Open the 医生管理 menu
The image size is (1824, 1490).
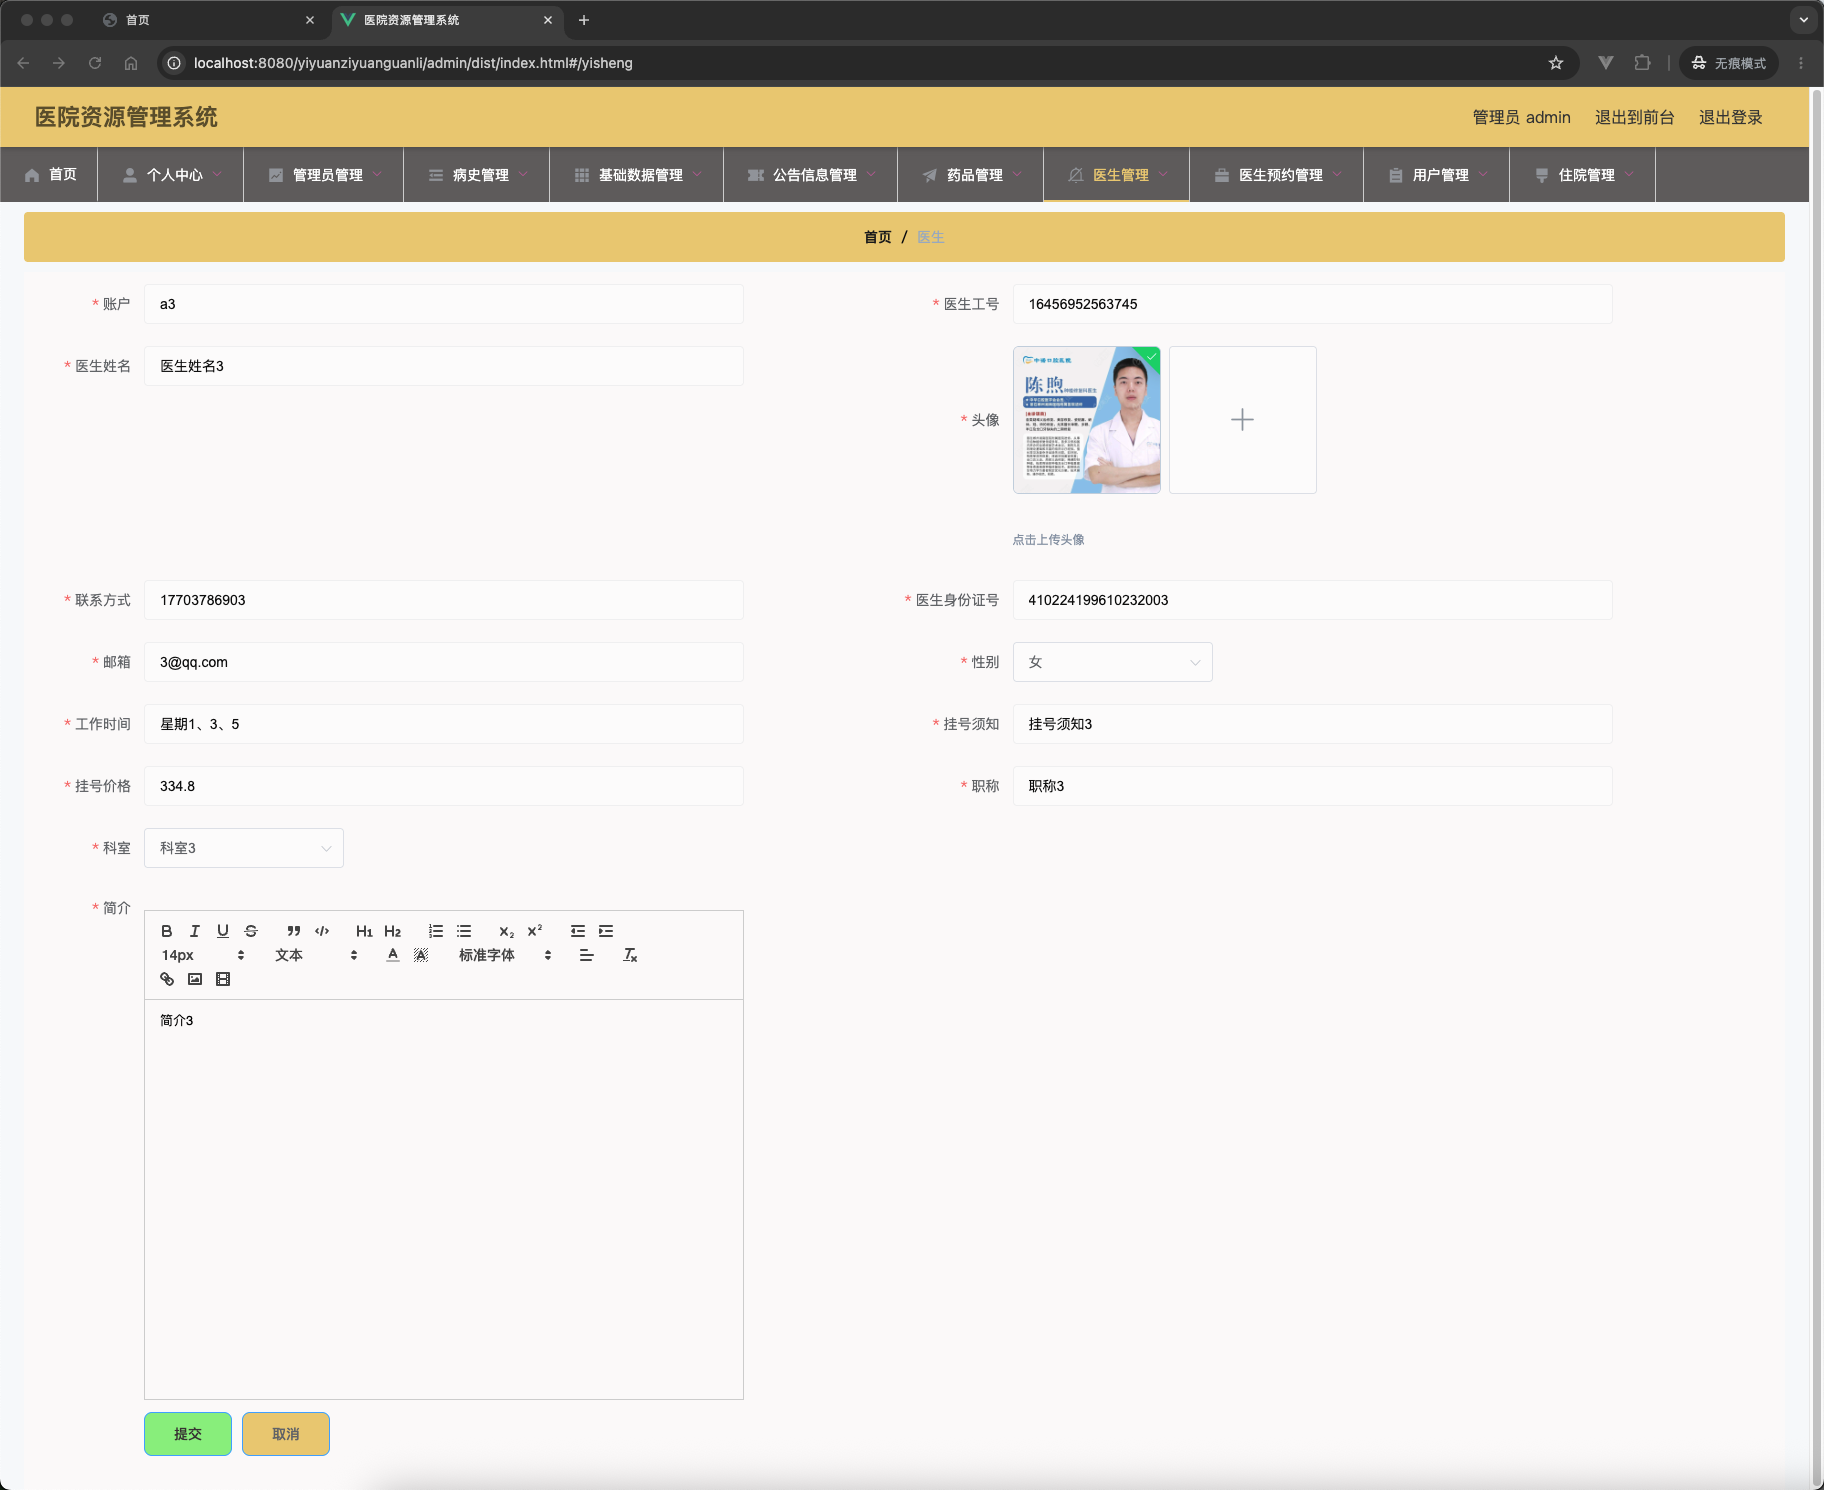coord(1117,175)
